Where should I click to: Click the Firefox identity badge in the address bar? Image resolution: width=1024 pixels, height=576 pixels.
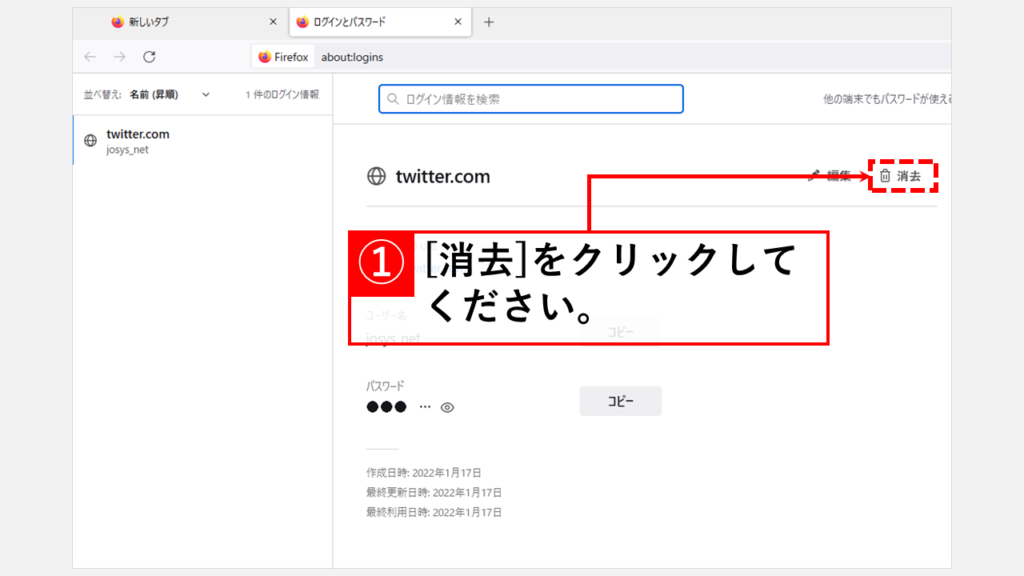point(284,57)
